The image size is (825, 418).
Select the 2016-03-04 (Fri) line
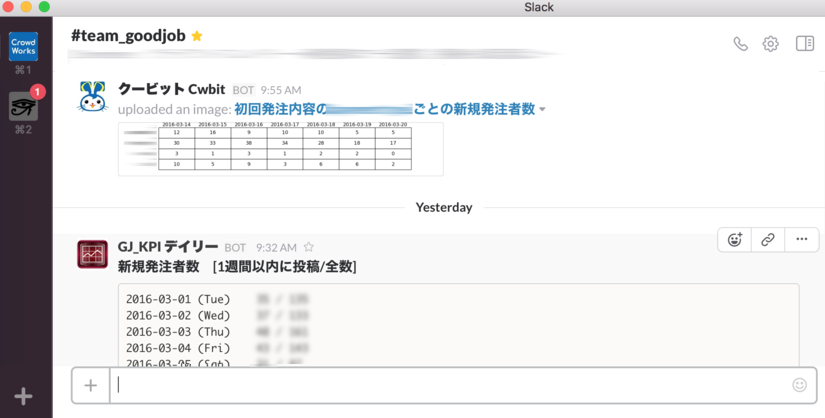coord(217,348)
